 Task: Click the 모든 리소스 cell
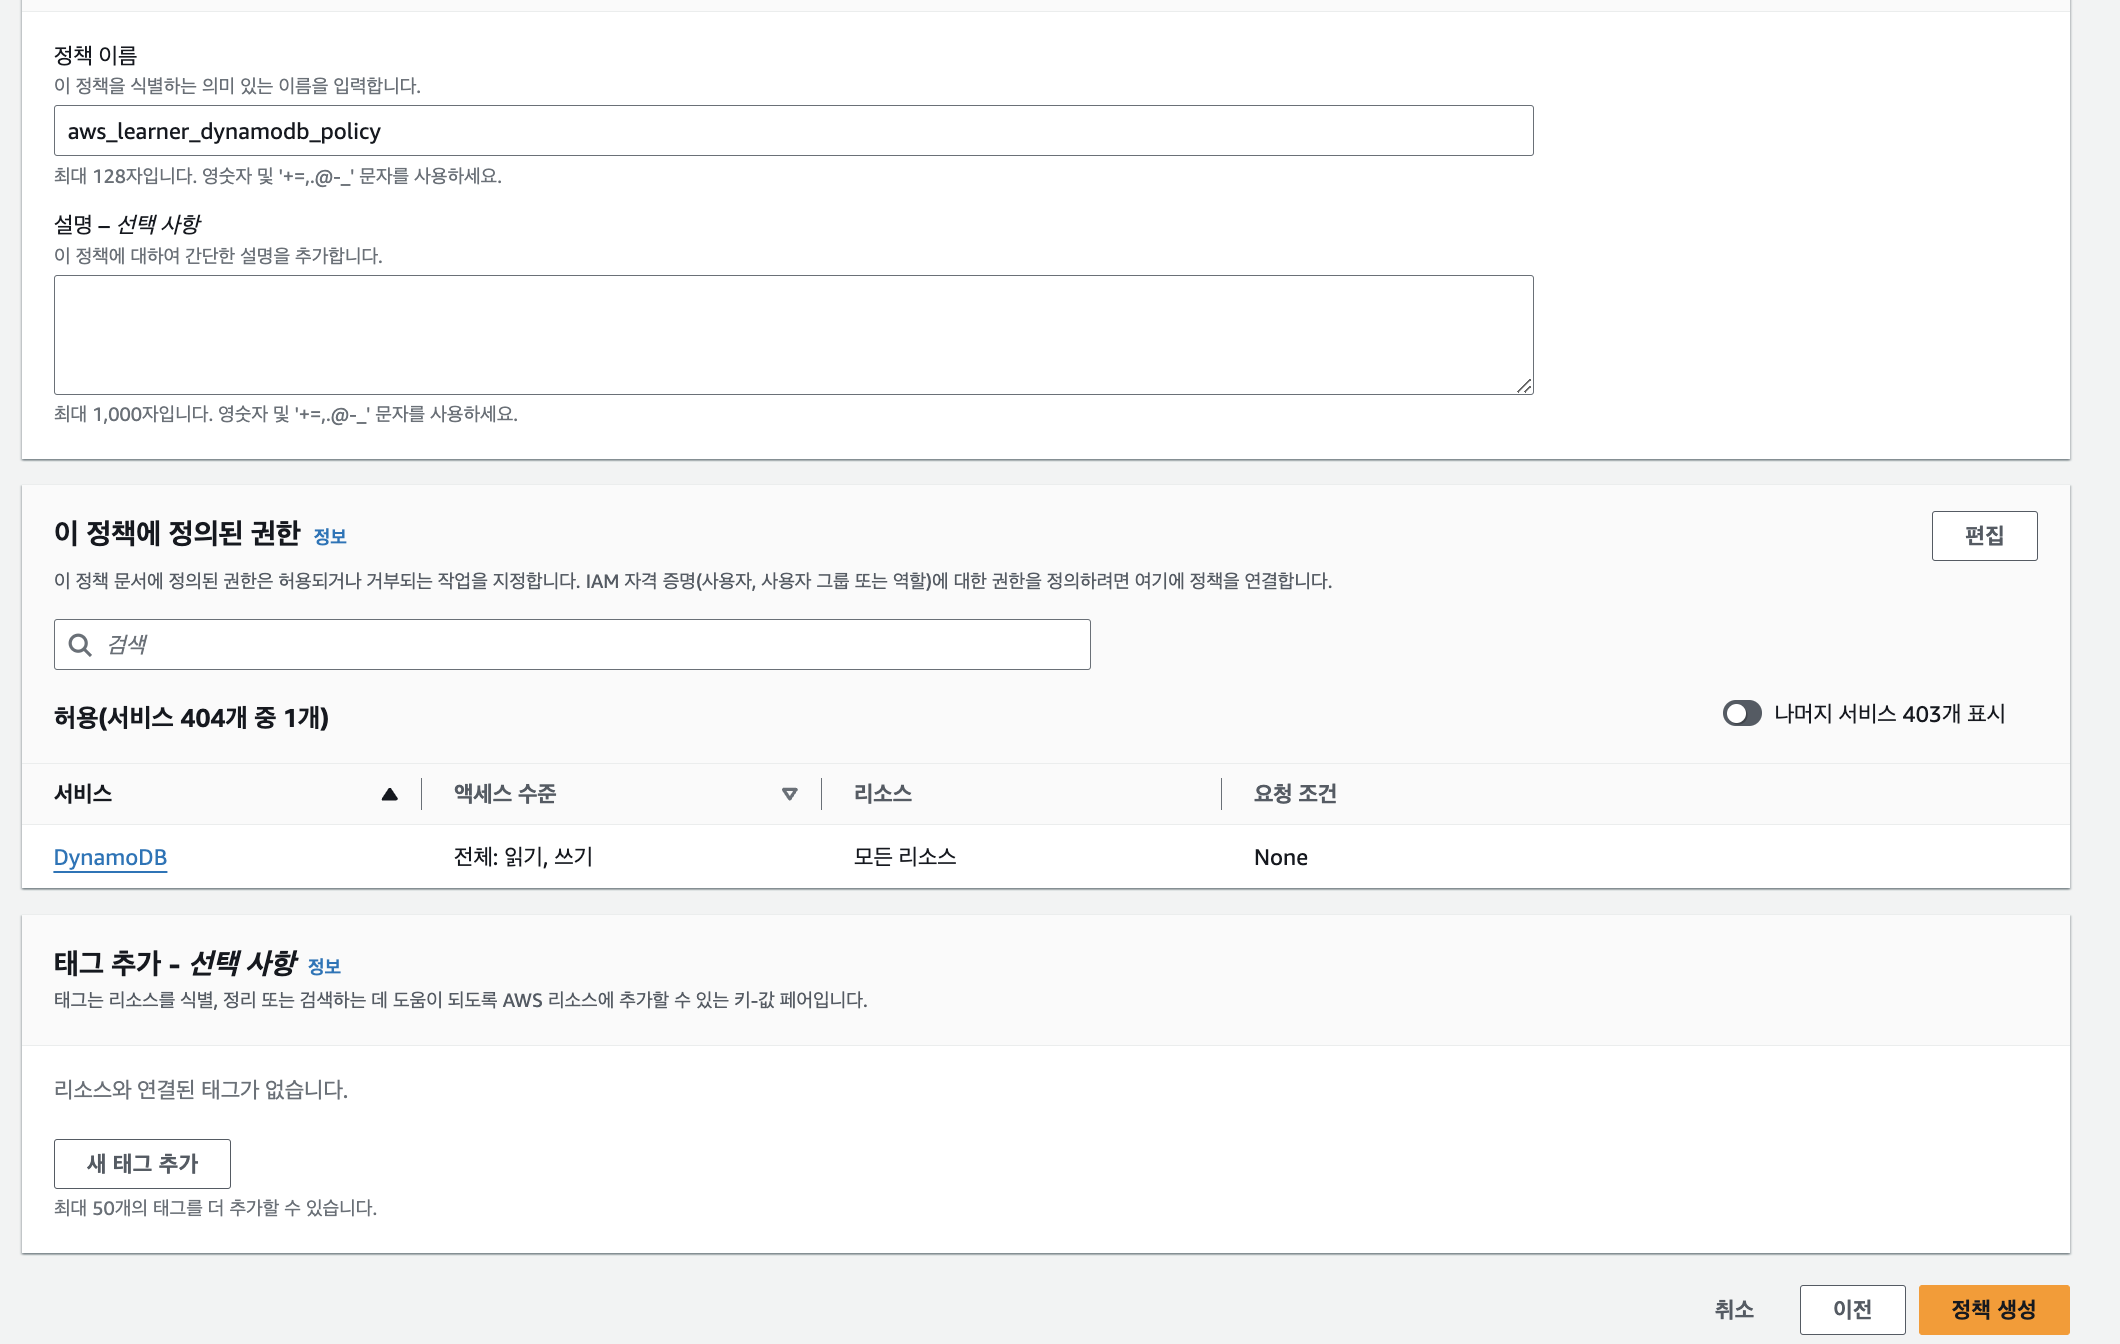tap(905, 857)
